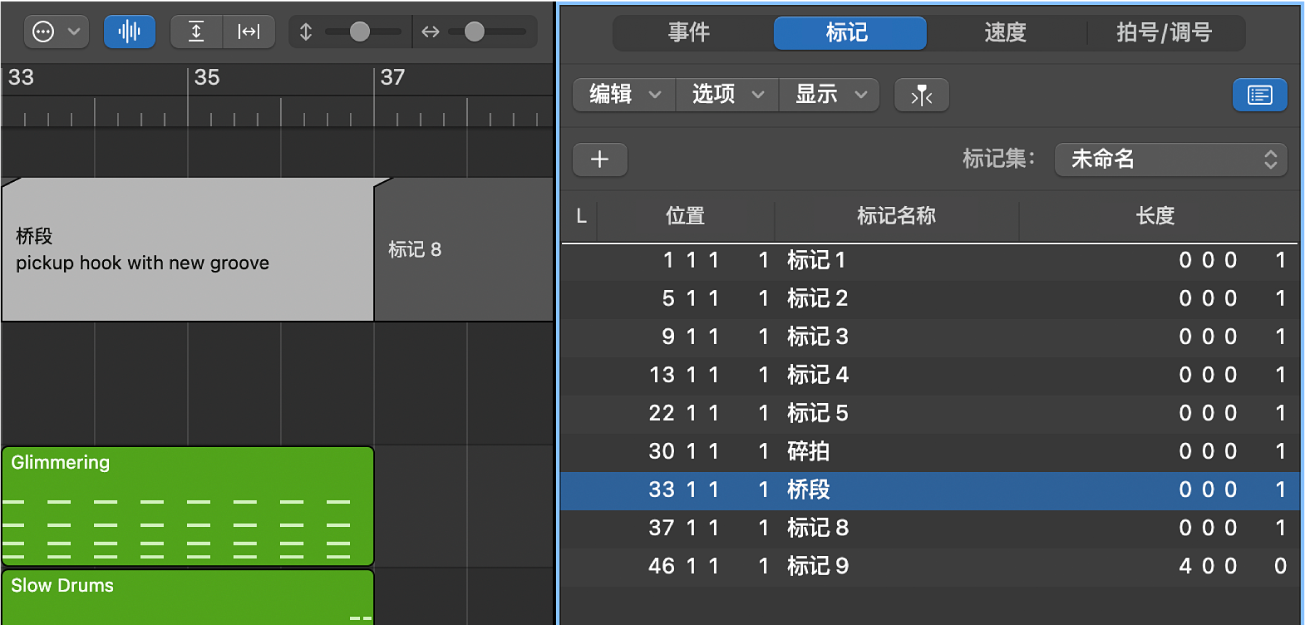Switch to the 速度 tab

(1005, 33)
